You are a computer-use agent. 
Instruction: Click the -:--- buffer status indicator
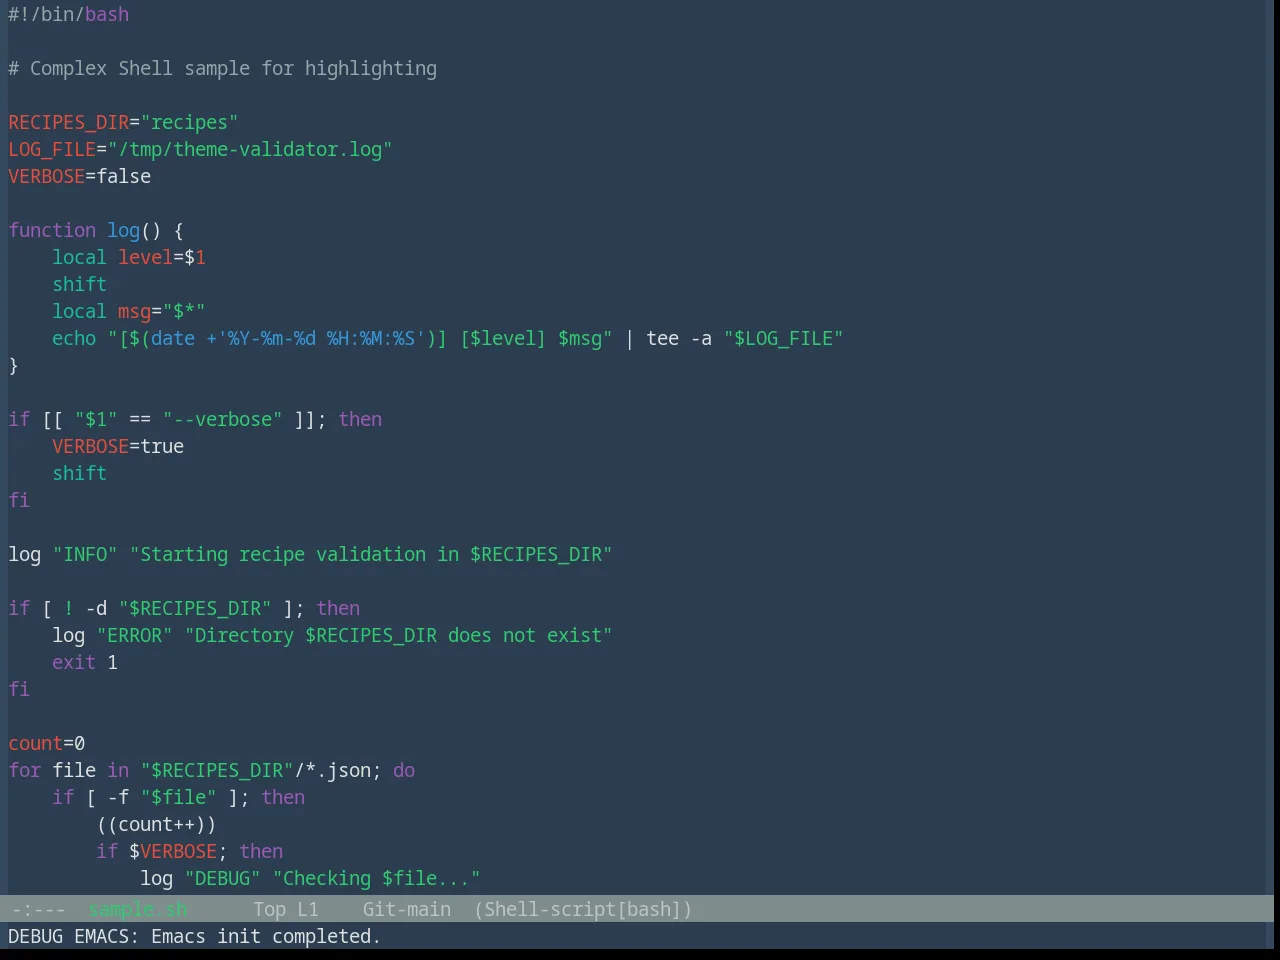[38, 909]
